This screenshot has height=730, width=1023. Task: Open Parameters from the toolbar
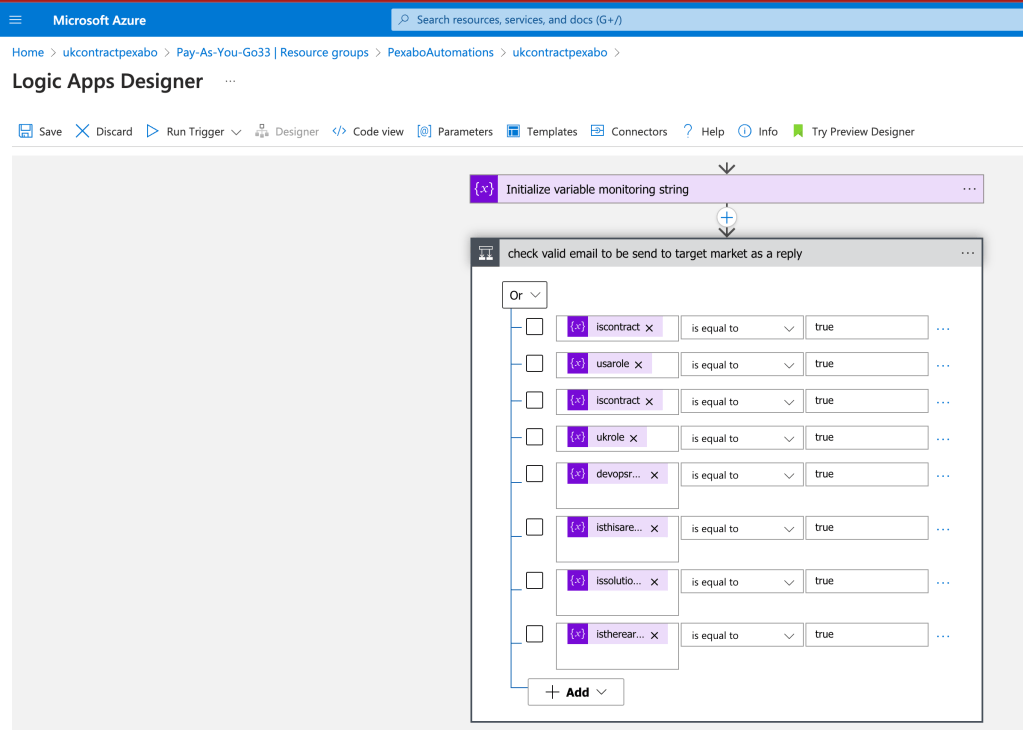(x=455, y=131)
